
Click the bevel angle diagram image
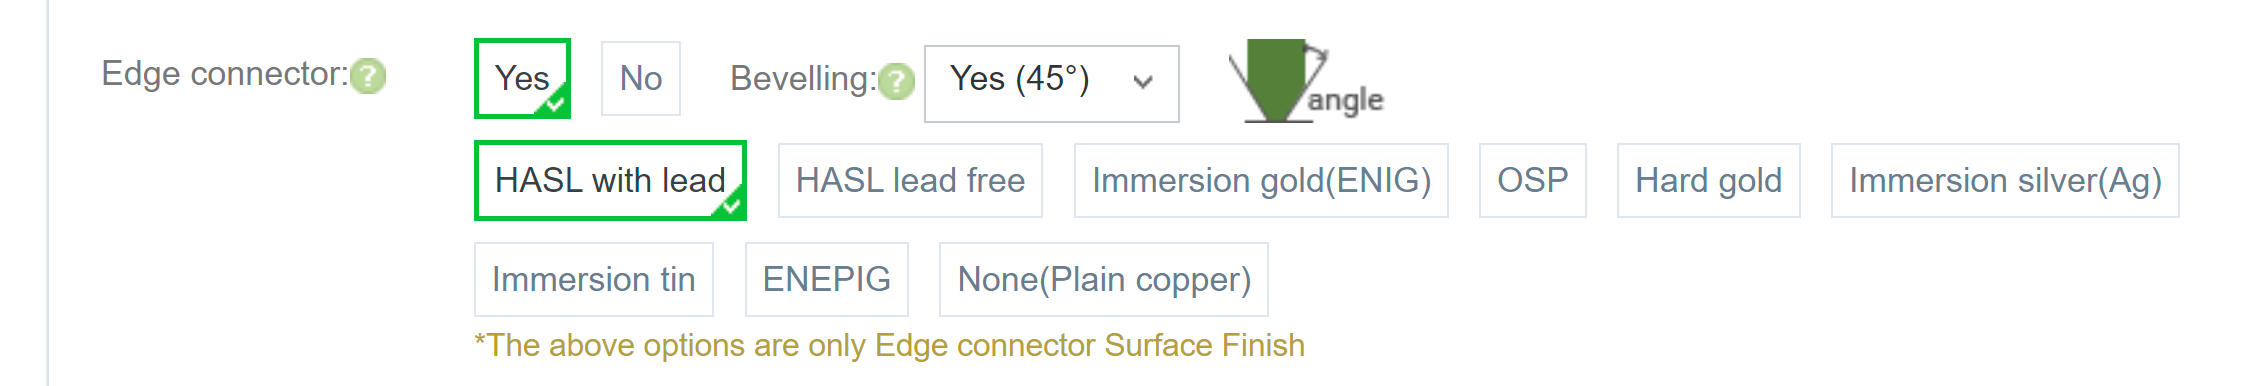click(1306, 81)
